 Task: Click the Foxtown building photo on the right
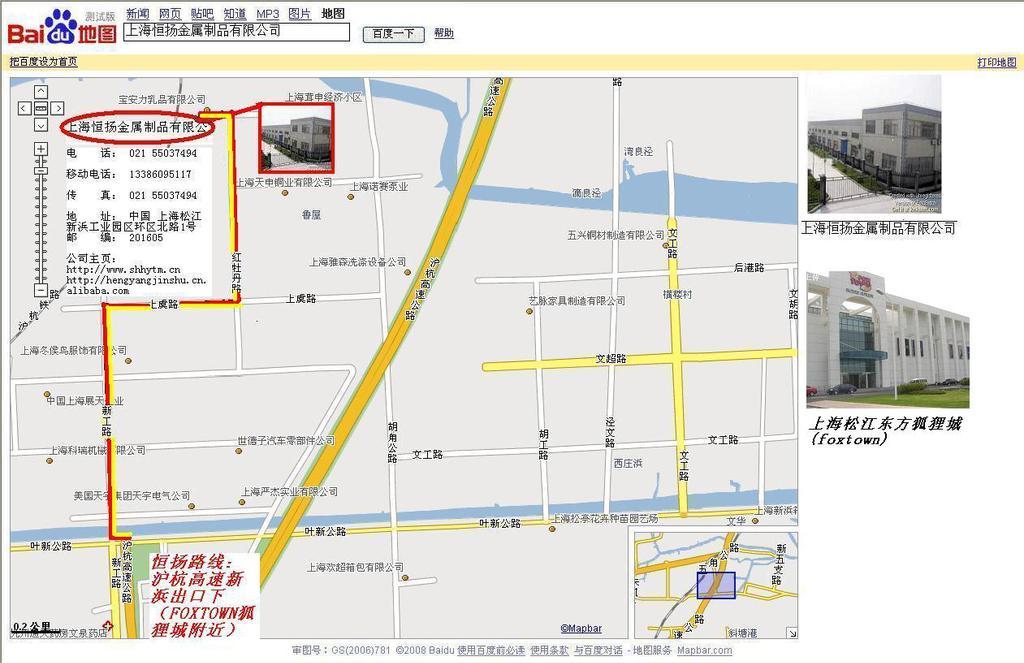pyautogui.click(x=888, y=340)
